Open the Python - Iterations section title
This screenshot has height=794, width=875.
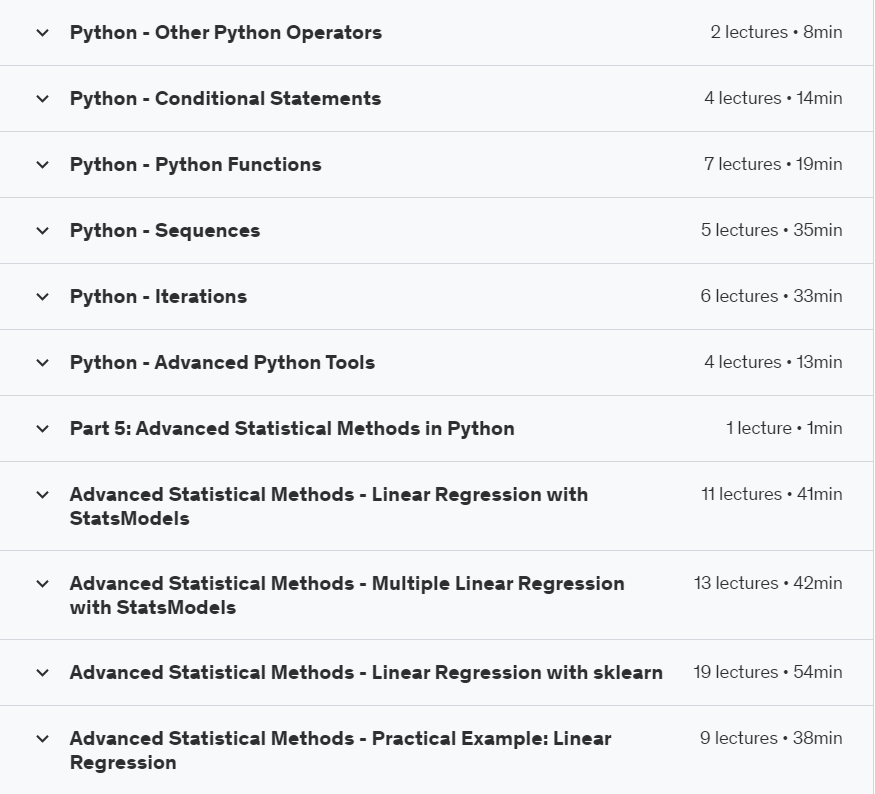point(158,297)
